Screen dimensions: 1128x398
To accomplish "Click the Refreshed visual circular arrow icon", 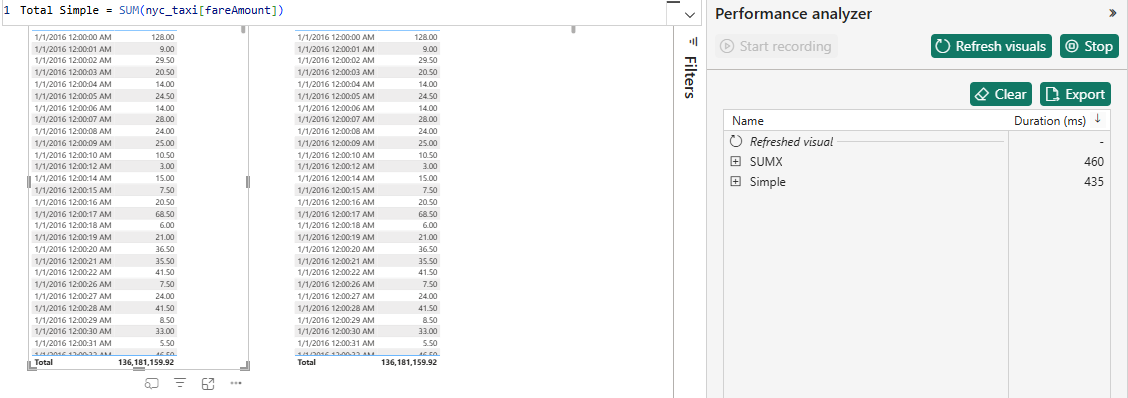I will (x=736, y=142).
